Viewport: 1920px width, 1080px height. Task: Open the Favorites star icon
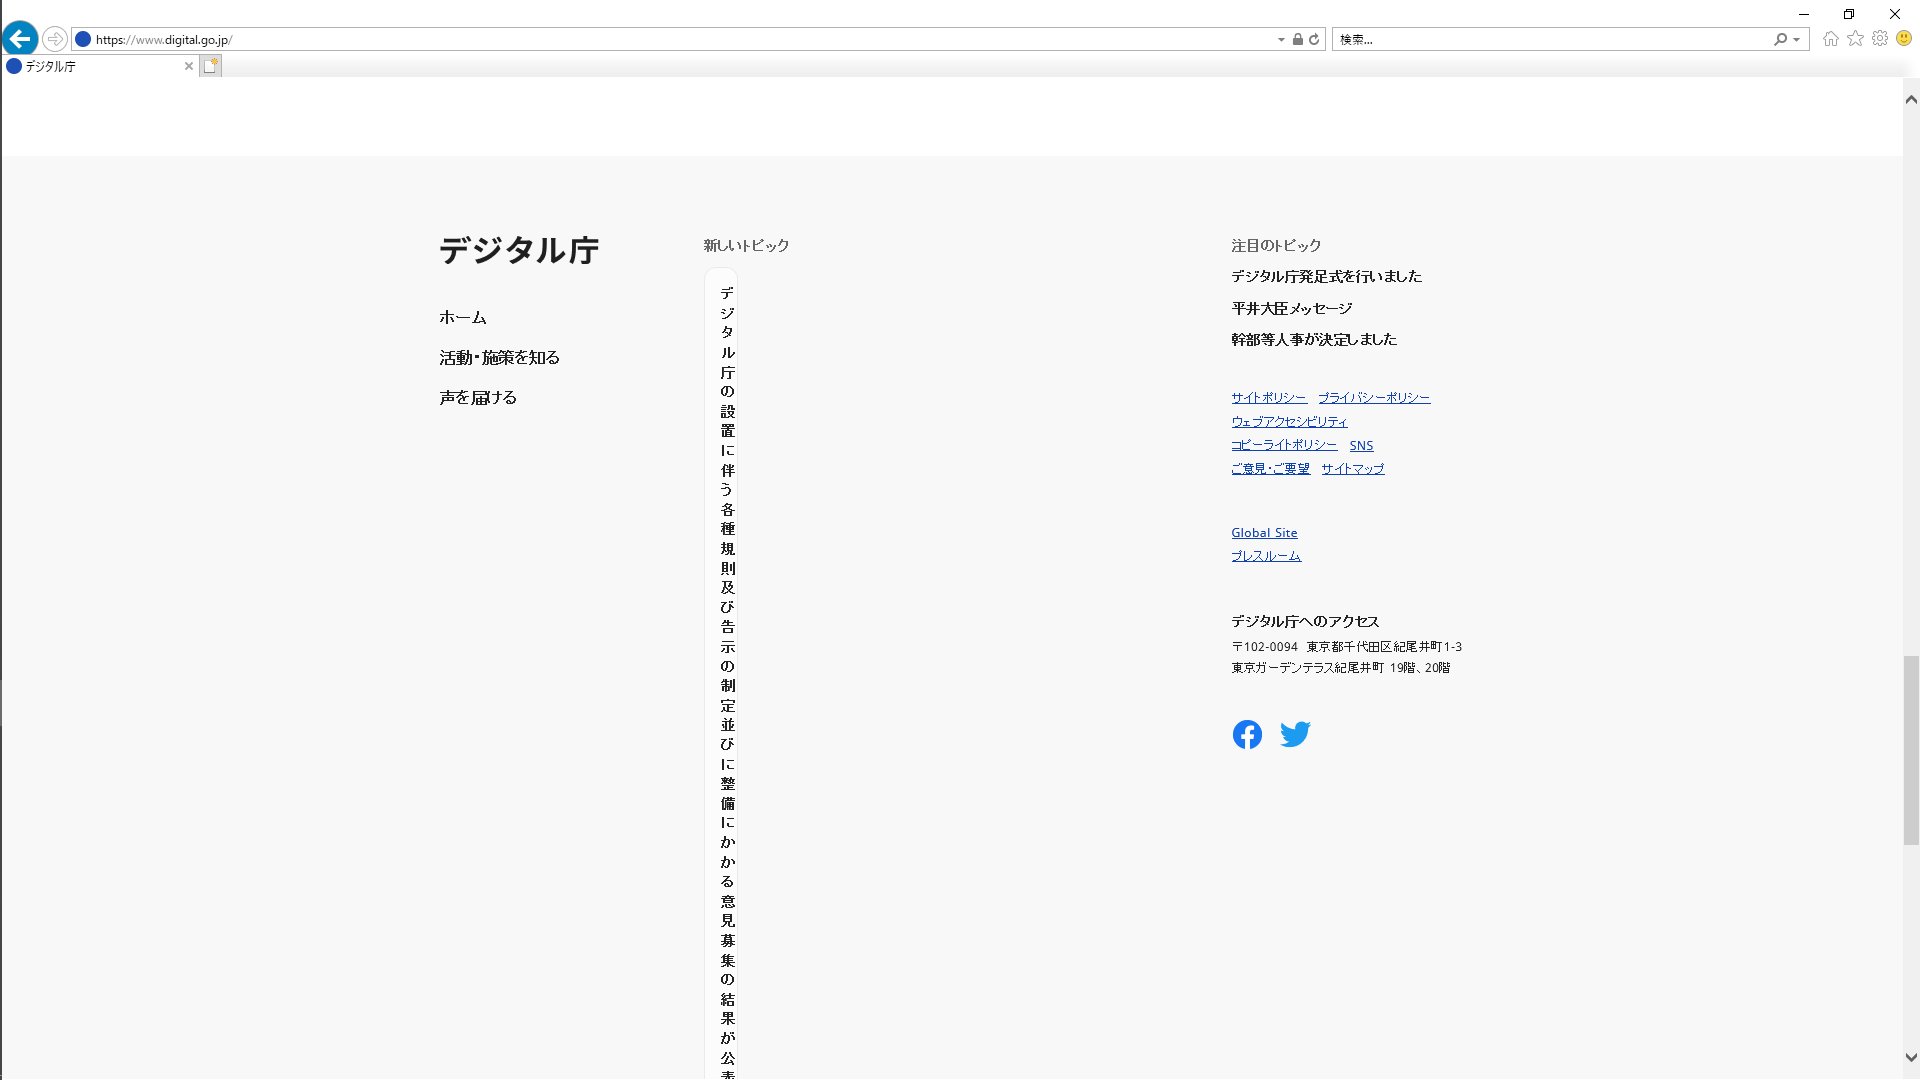click(1855, 39)
